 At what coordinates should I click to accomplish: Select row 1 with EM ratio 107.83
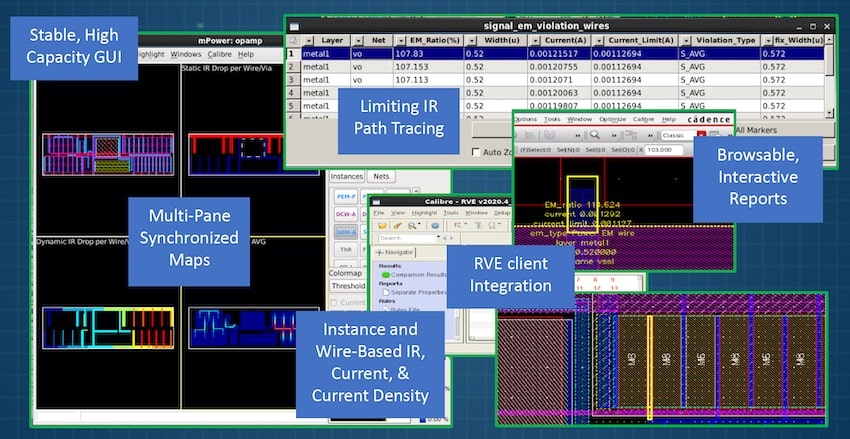coord(556,54)
